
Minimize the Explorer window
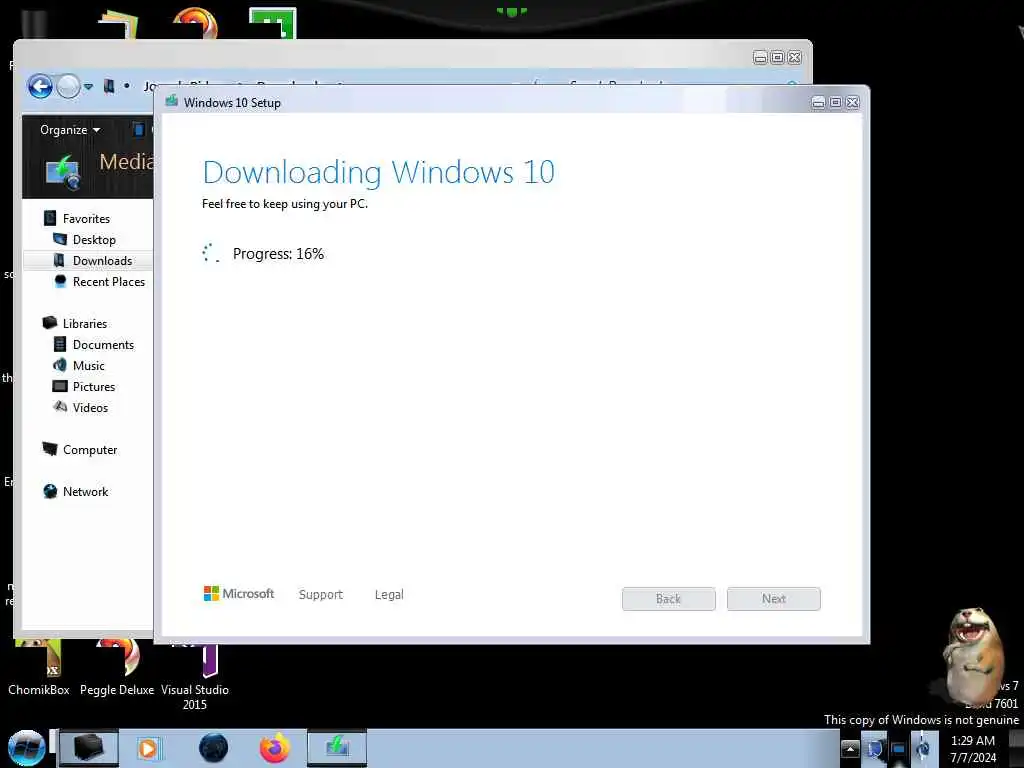click(760, 57)
